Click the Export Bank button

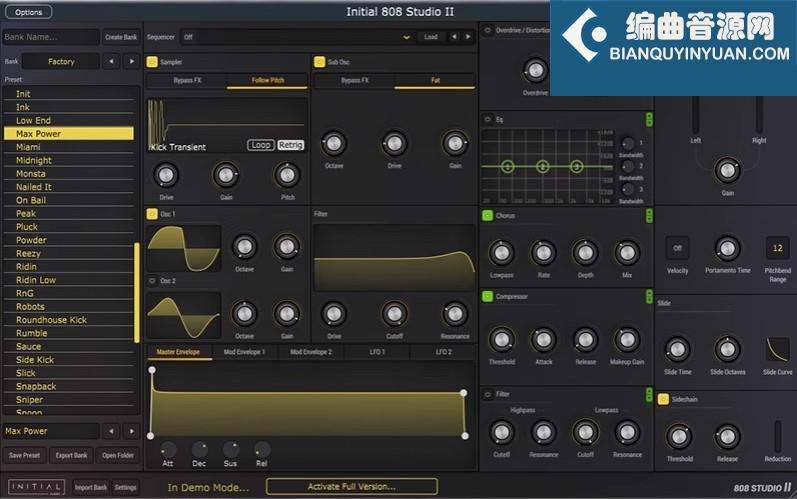(71, 455)
